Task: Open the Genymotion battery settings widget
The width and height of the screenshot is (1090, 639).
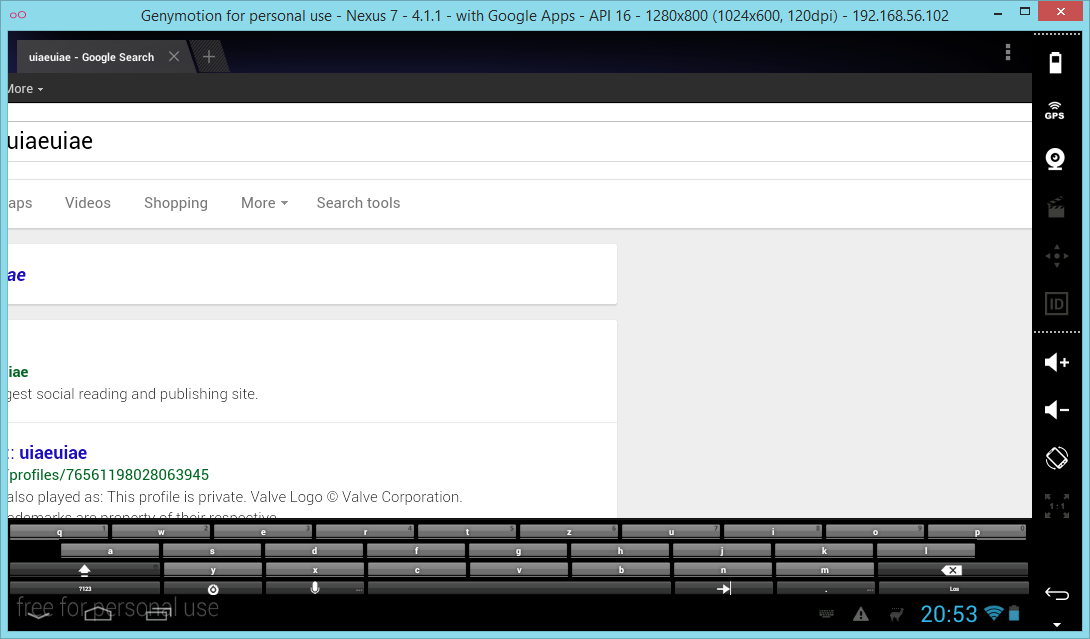Action: (1055, 63)
